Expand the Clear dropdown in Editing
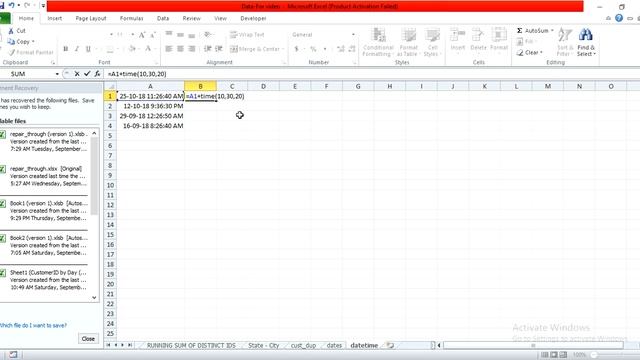 [x=541, y=53]
